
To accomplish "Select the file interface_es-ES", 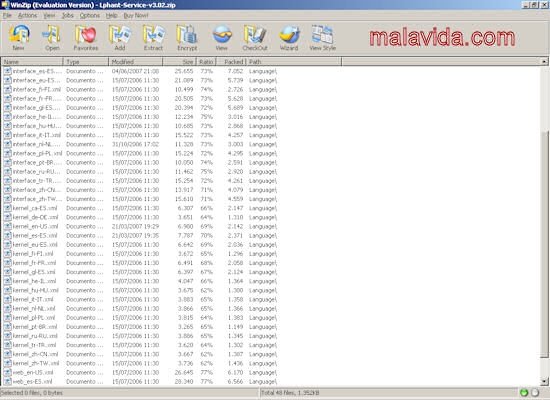I will [x=37, y=71].
